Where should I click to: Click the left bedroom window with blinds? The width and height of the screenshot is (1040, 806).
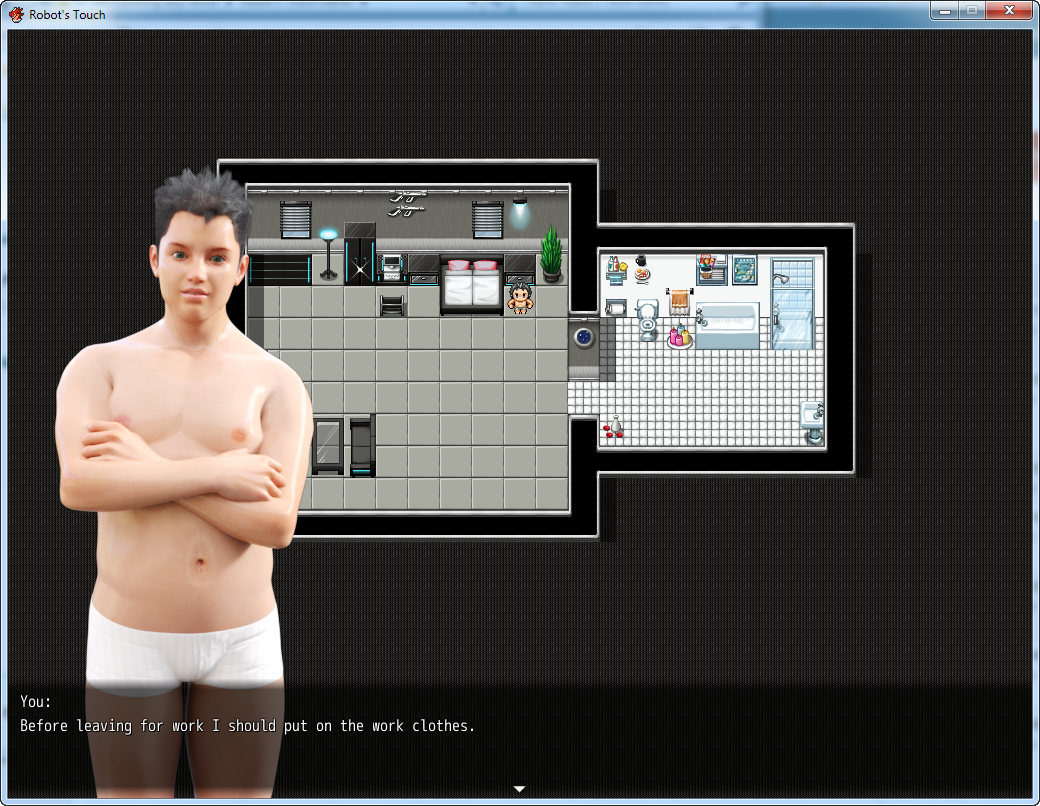click(x=296, y=220)
